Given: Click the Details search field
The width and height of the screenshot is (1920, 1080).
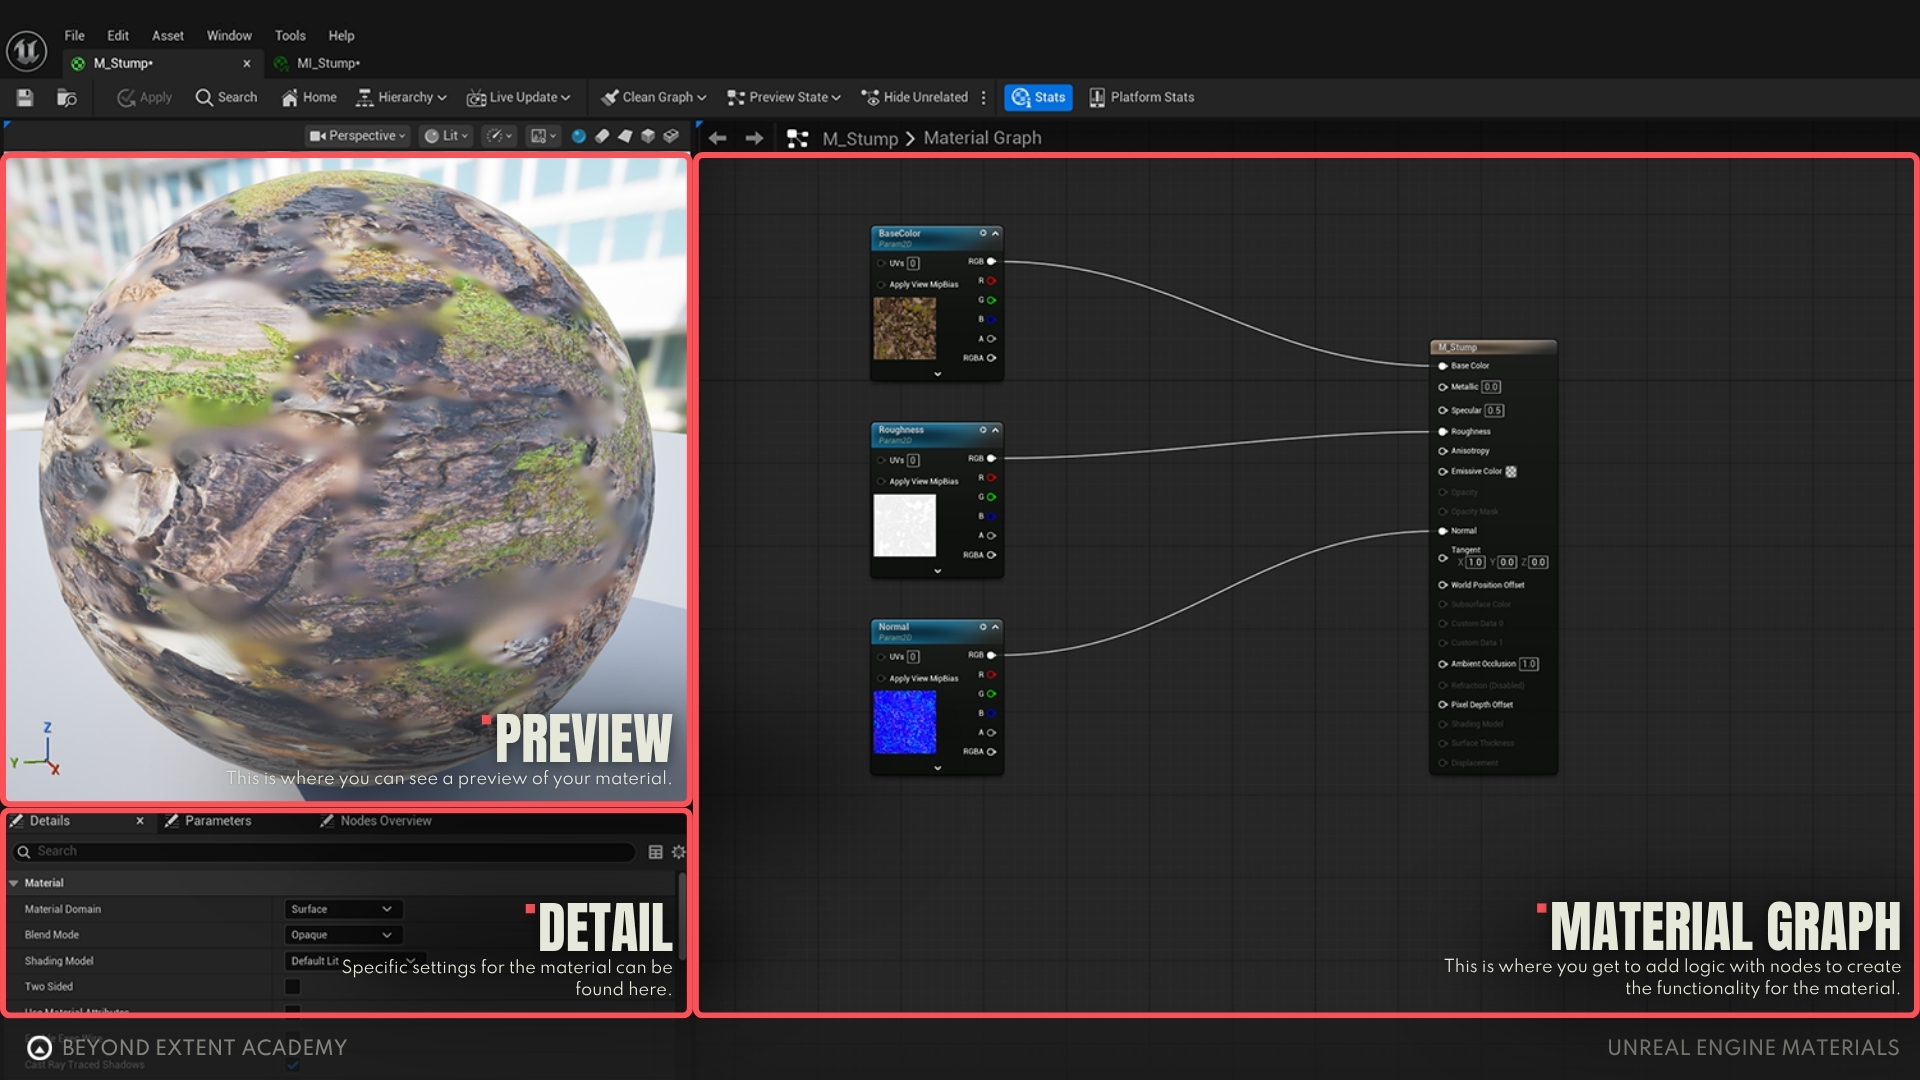Looking at the screenshot, I should [330, 851].
